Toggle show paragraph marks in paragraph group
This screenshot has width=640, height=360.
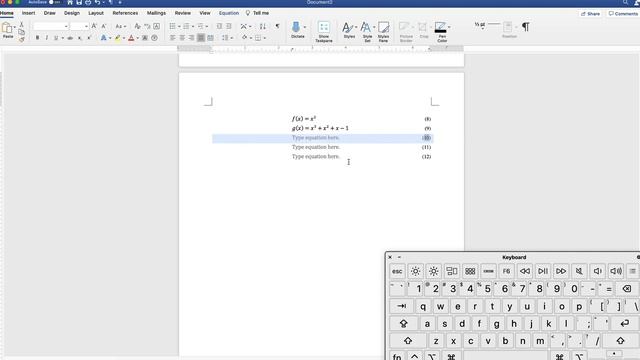coord(277,26)
